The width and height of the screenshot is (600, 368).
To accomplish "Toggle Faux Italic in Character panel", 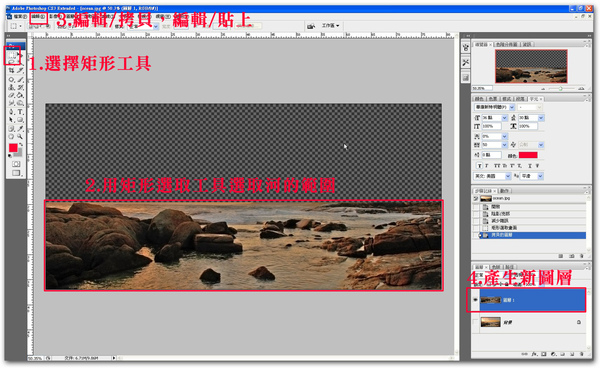I will [x=487, y=166].
